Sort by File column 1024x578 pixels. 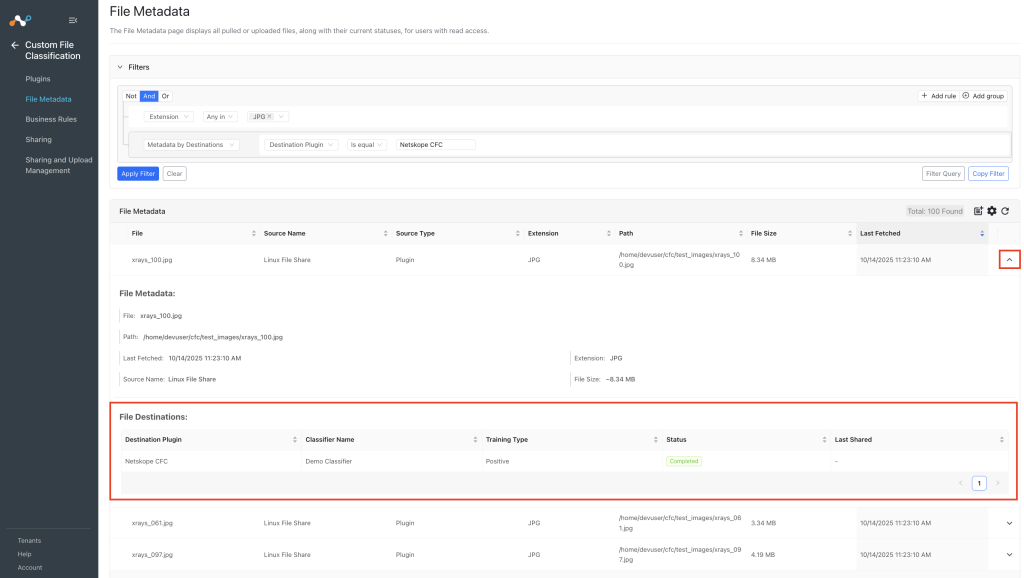[254, 233]
